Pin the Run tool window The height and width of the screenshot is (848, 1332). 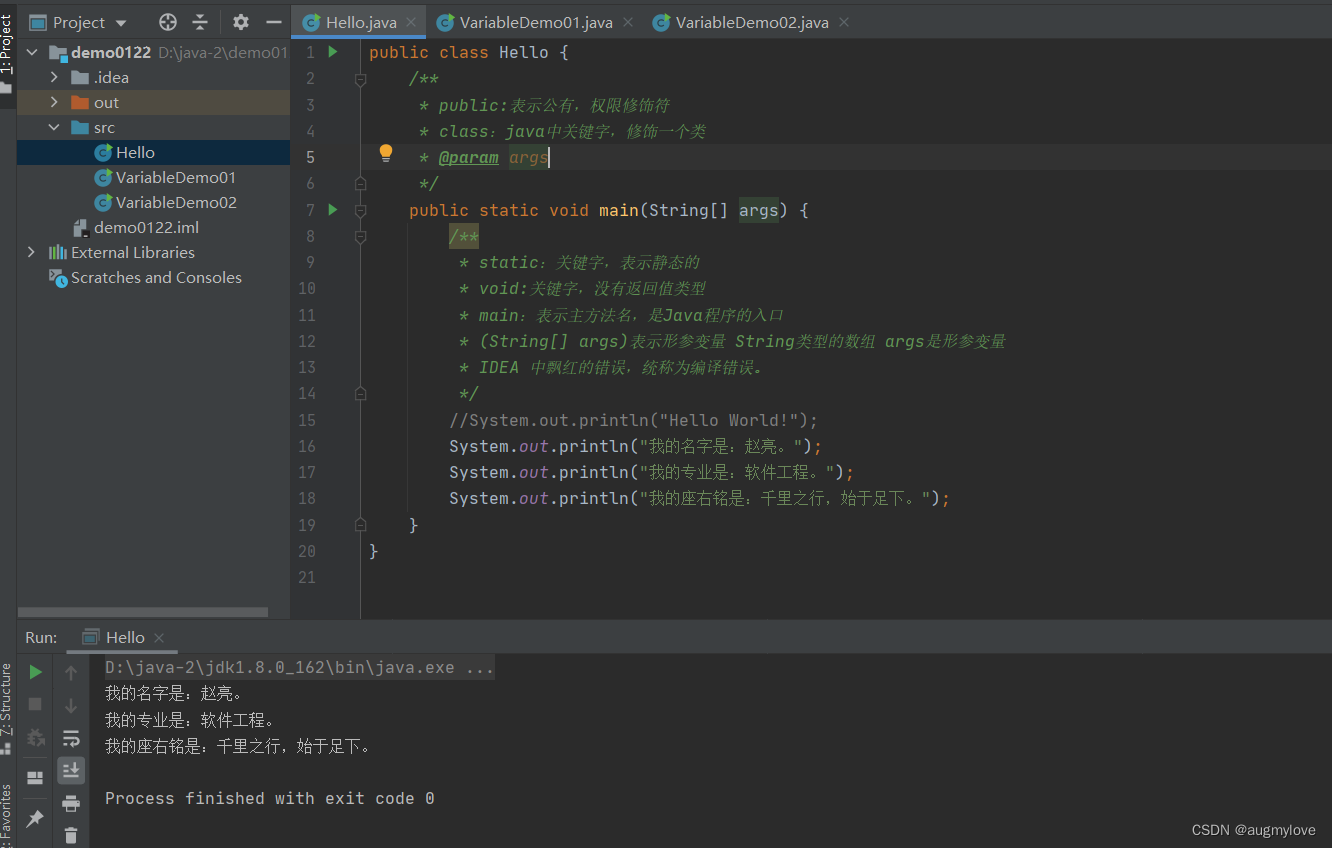click(35, 817)
